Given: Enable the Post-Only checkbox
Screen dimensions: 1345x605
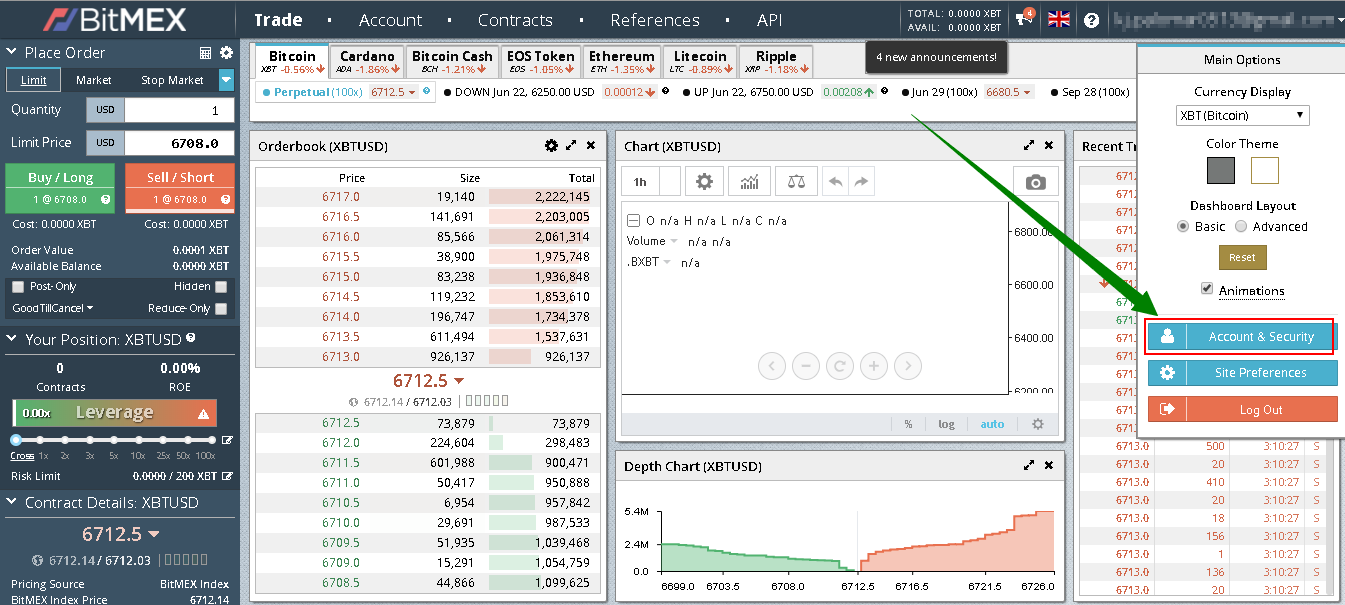Looking at the screenshot, I should coord(17,287).
